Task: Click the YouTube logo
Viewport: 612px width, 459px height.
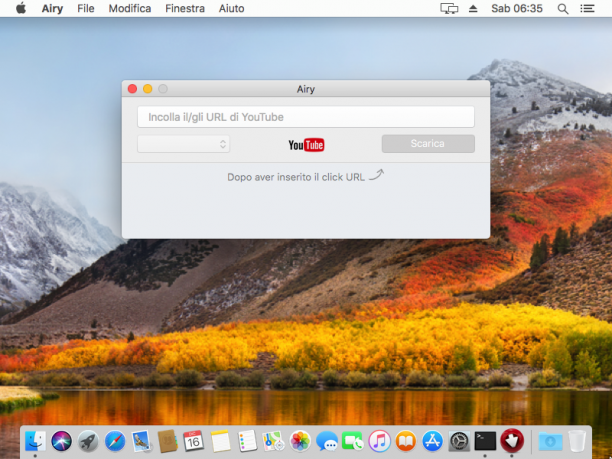Action: point(306,145)
